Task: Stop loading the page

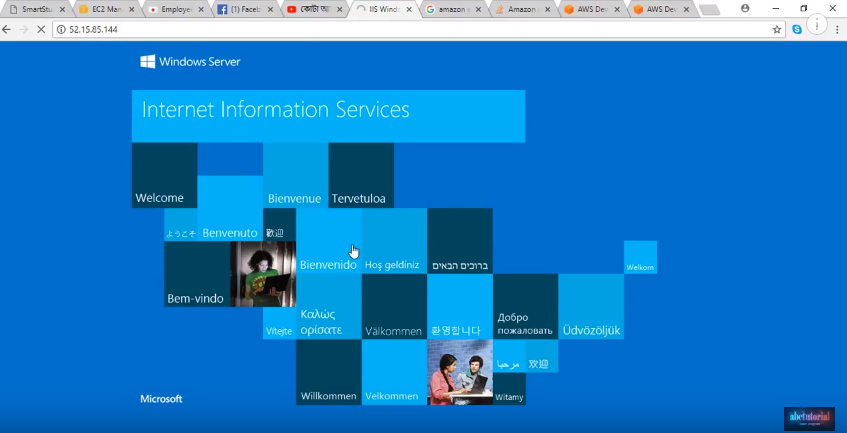Action: [x=41, y=30]
